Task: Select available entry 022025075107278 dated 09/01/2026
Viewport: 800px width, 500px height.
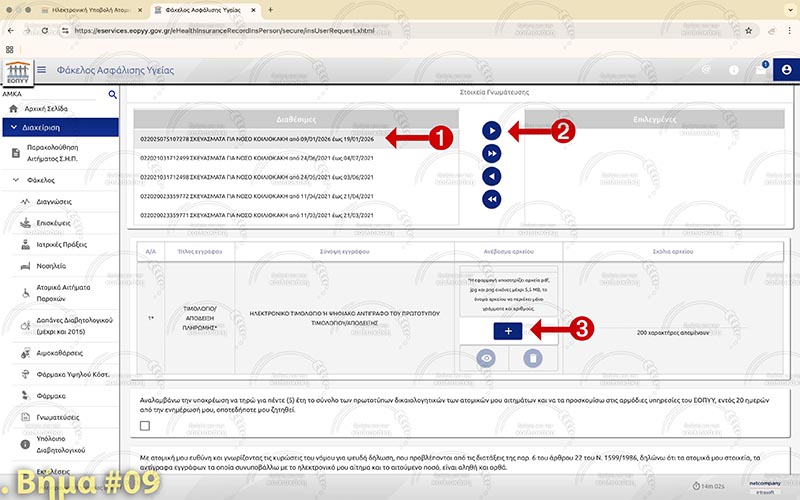Action: coord(254,139)
